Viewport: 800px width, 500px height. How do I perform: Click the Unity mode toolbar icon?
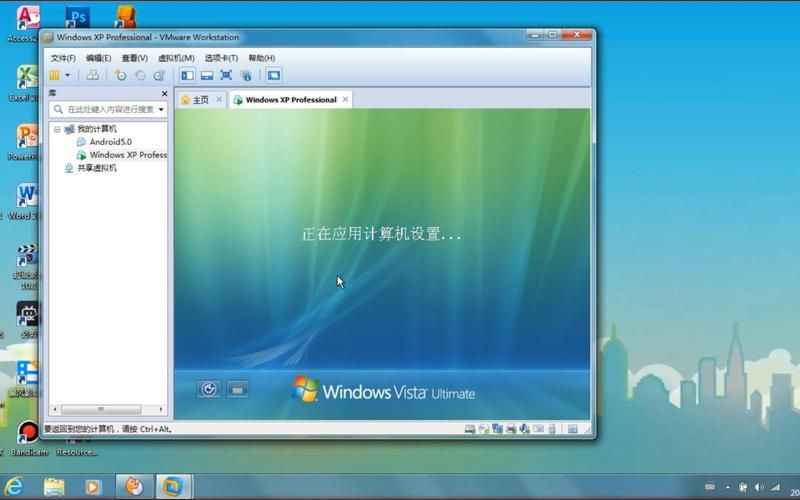tap(244, 75)
